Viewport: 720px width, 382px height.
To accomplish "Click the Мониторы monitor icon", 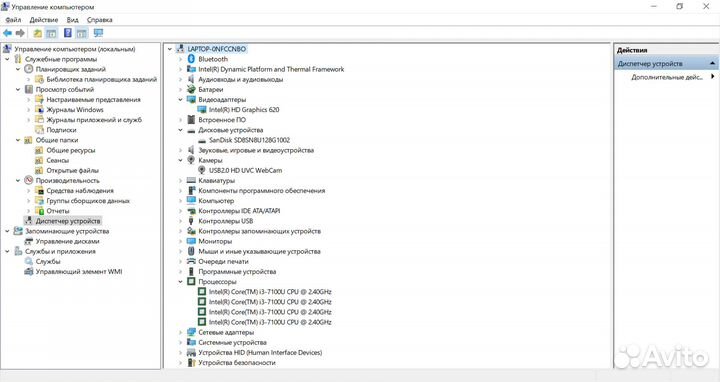I will tap(191, 241).
